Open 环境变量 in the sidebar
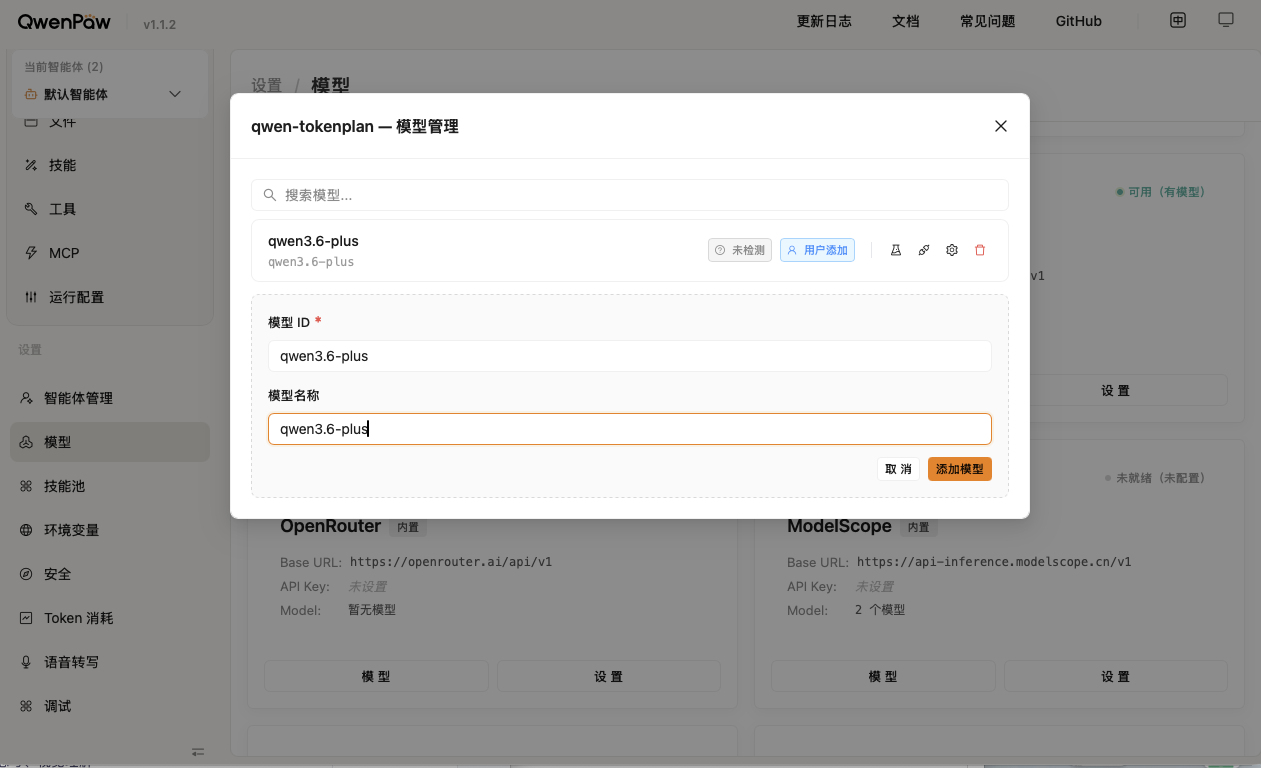The image size is (1261, 768). [x=71, y=530]
